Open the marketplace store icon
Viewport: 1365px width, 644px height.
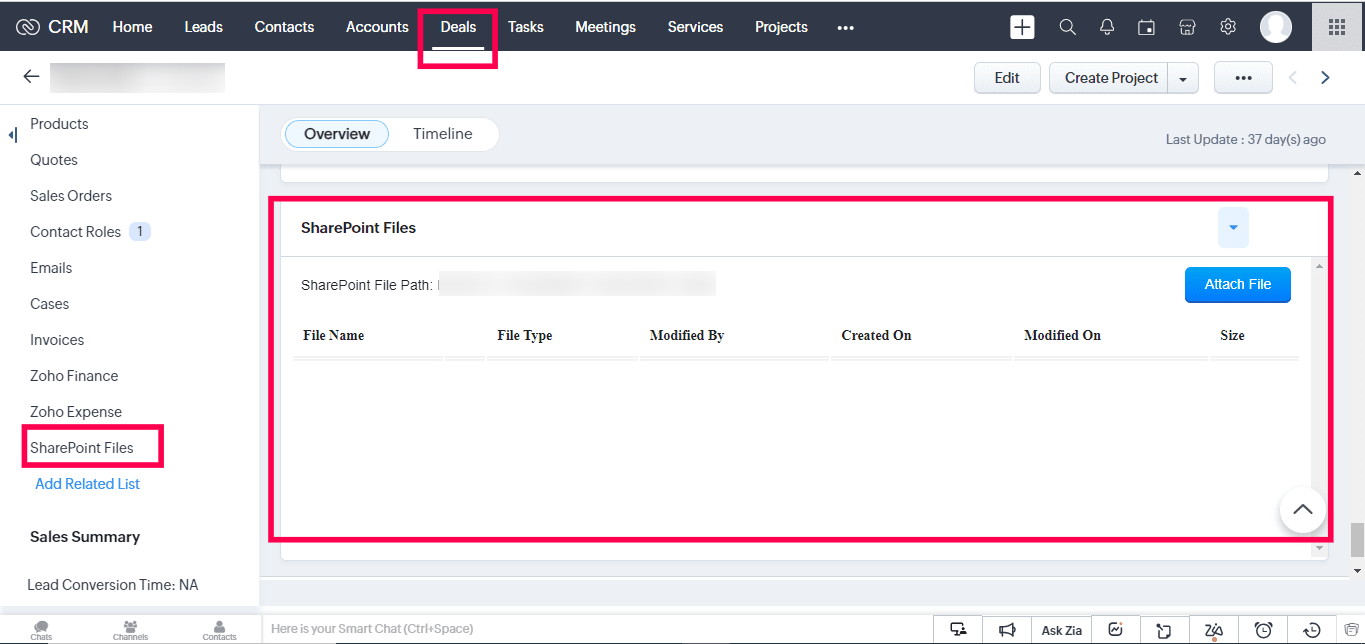pyautogui.click(x=1187, y=27)
